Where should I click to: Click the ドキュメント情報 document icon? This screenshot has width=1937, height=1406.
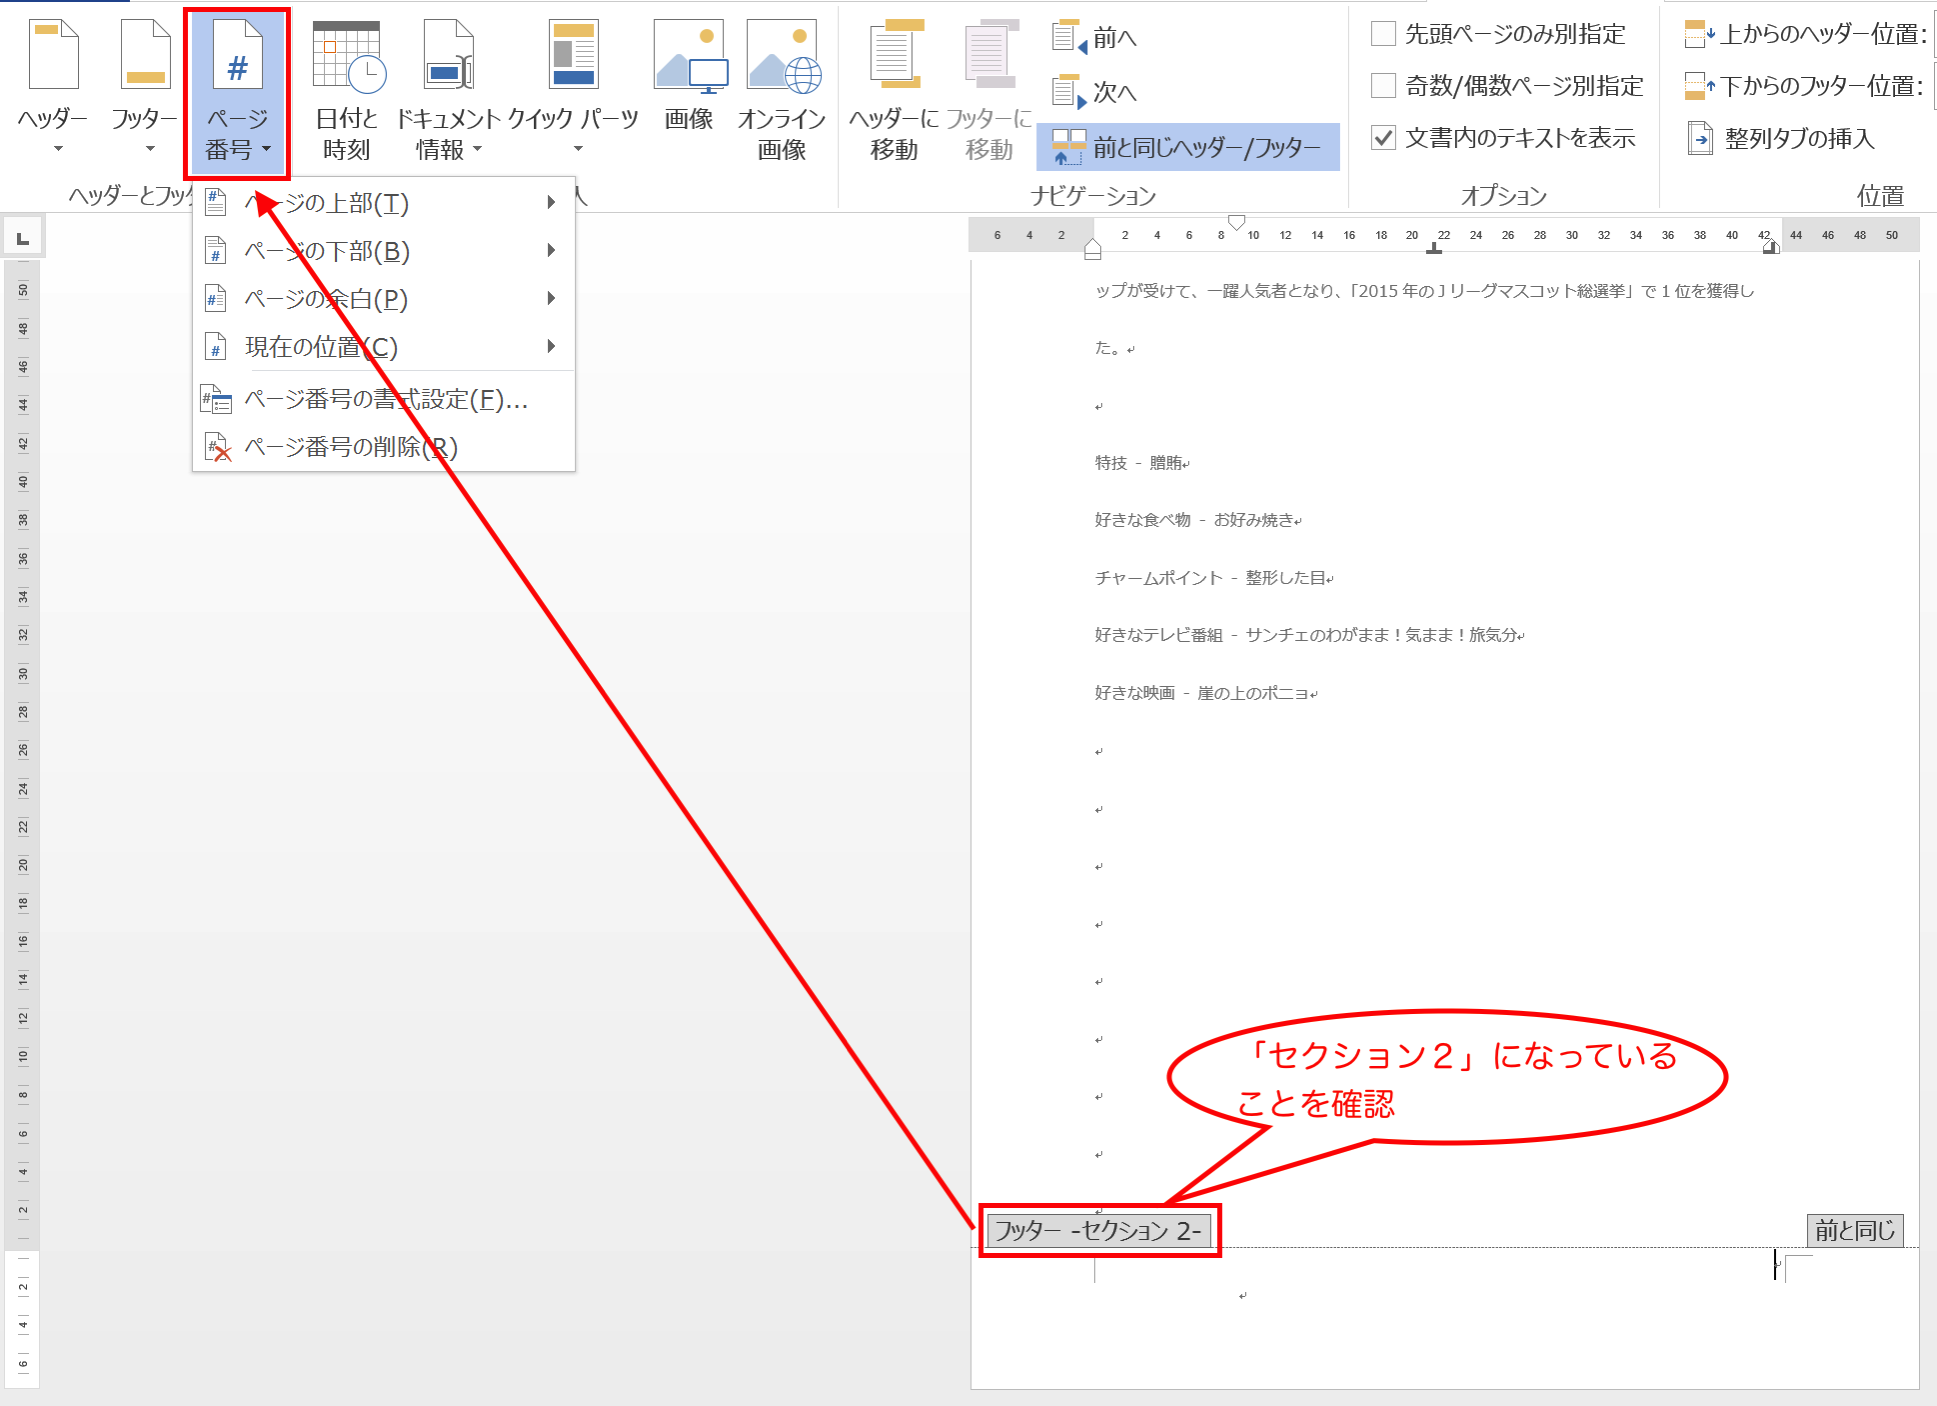[x=448, y=56]
